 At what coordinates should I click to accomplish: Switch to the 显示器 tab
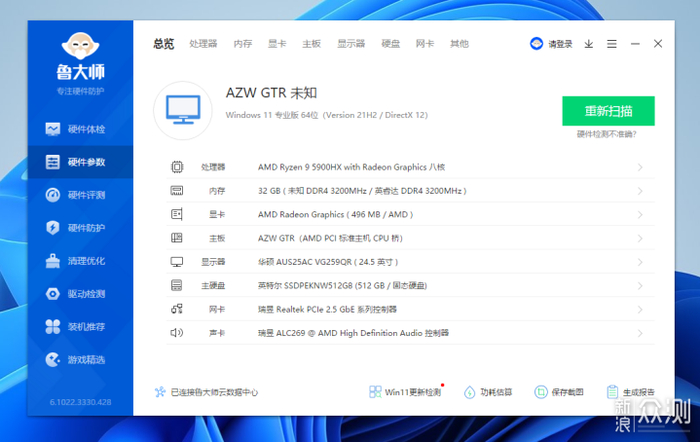tap(351, 44)
